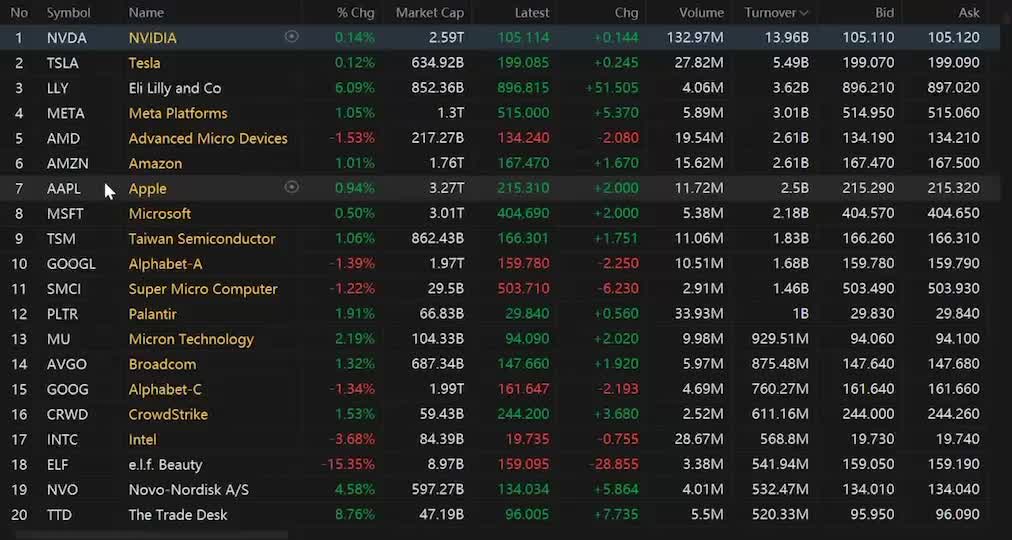Click the watch icon beside Apple
Image resolution: width=1012 pixels, height=540 pixels.
pyautogui.click(x=291, y=187)
